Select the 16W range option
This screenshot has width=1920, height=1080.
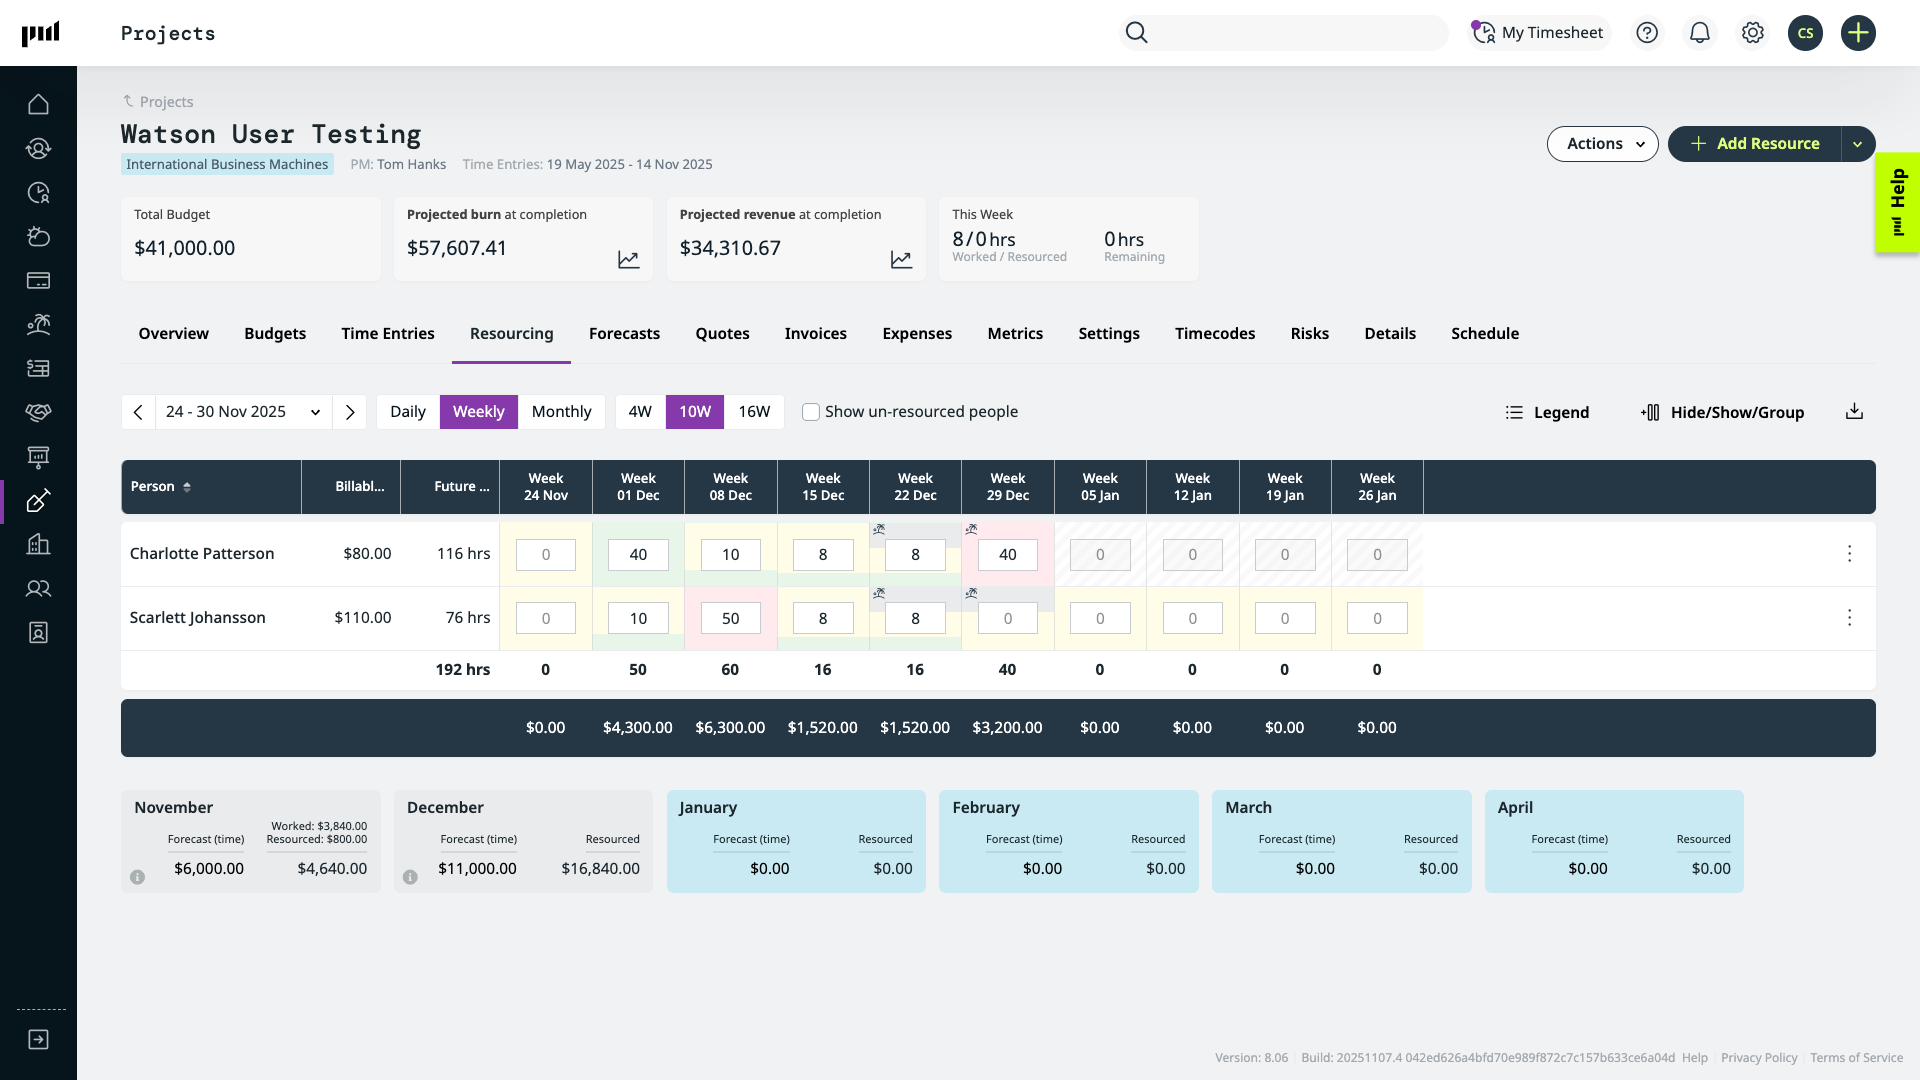pos(754,412)
